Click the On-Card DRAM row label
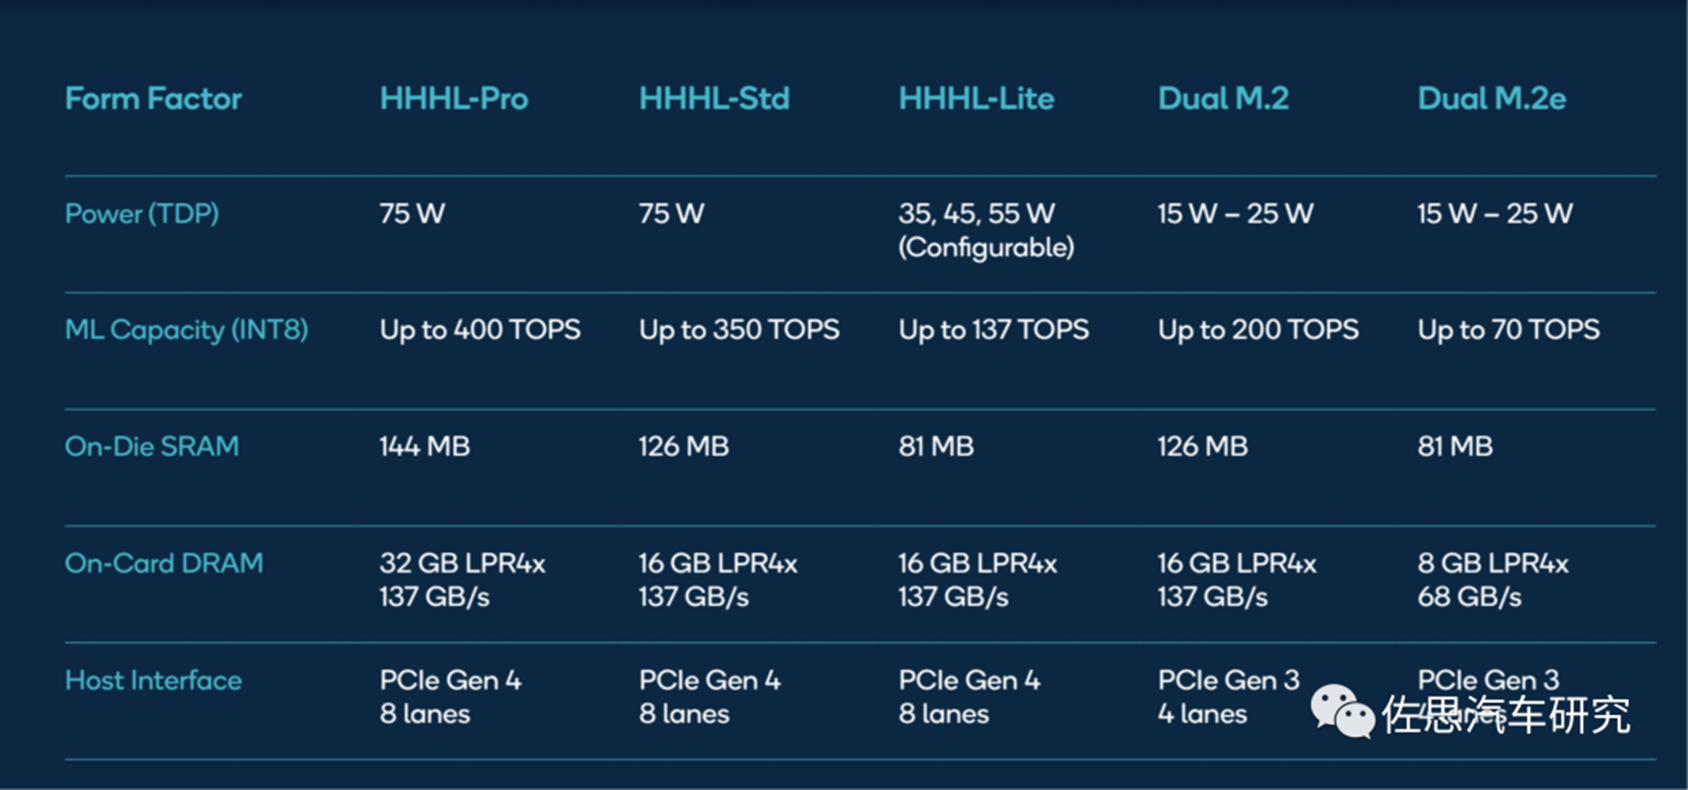 (x=164, y=563)
